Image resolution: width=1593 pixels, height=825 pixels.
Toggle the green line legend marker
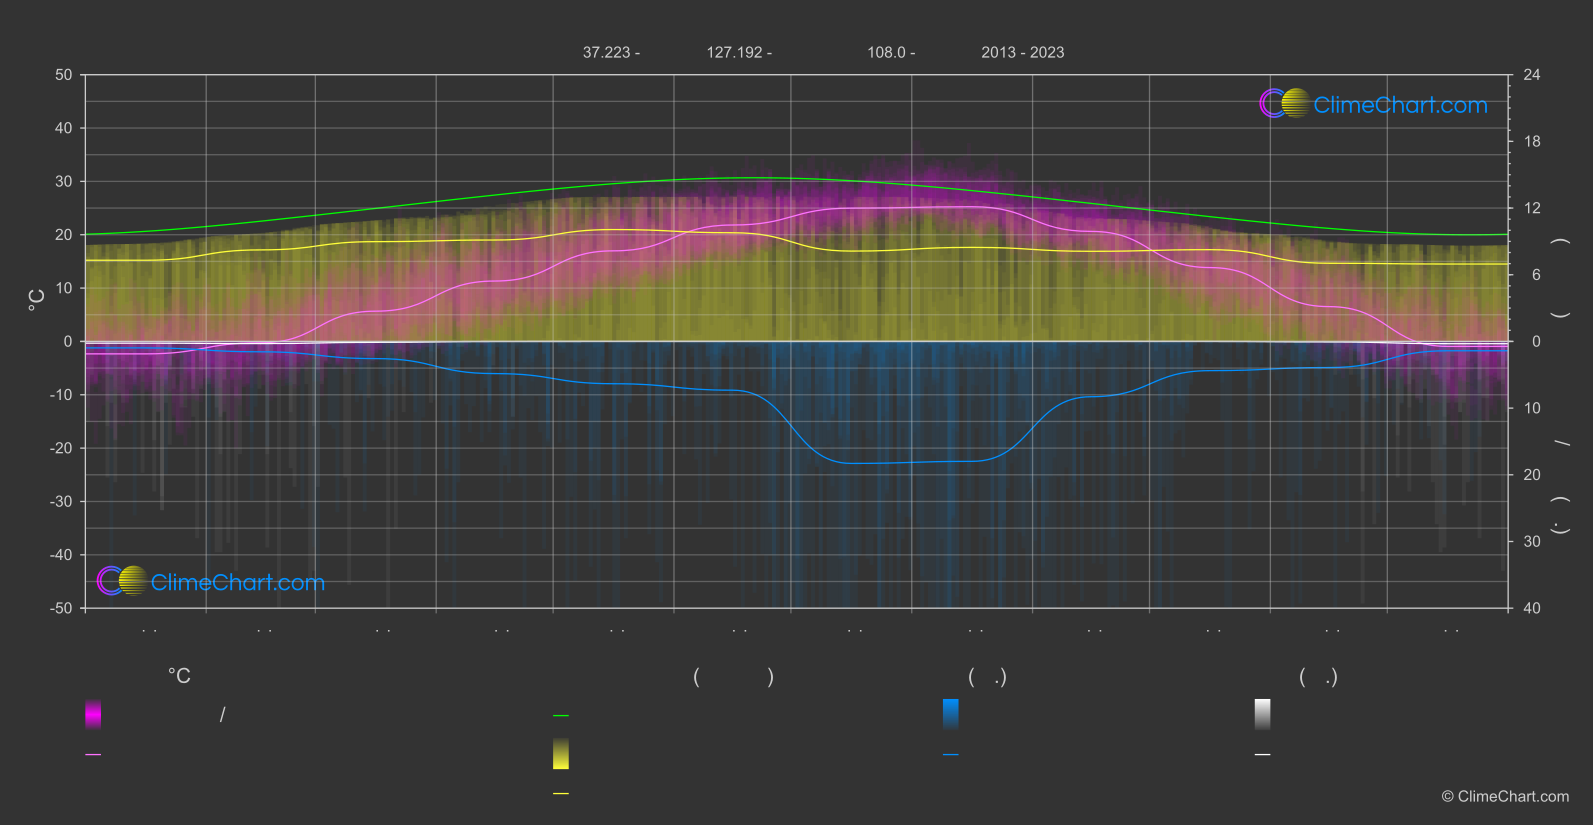(561, 716)
